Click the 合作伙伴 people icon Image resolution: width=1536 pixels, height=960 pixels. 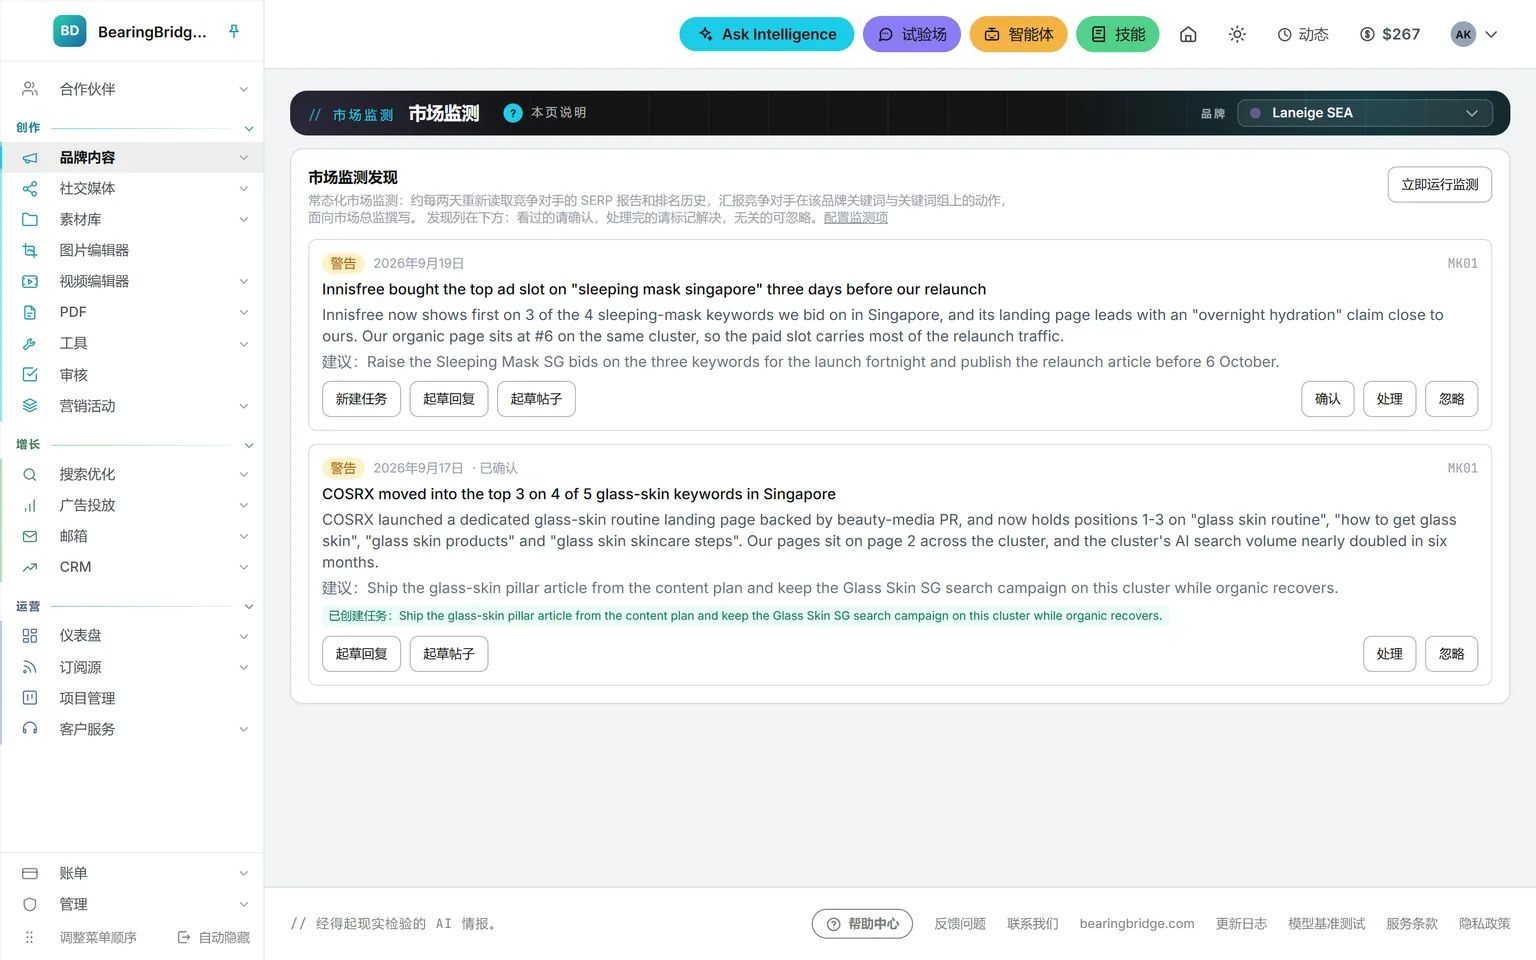(x=30, y=89)
